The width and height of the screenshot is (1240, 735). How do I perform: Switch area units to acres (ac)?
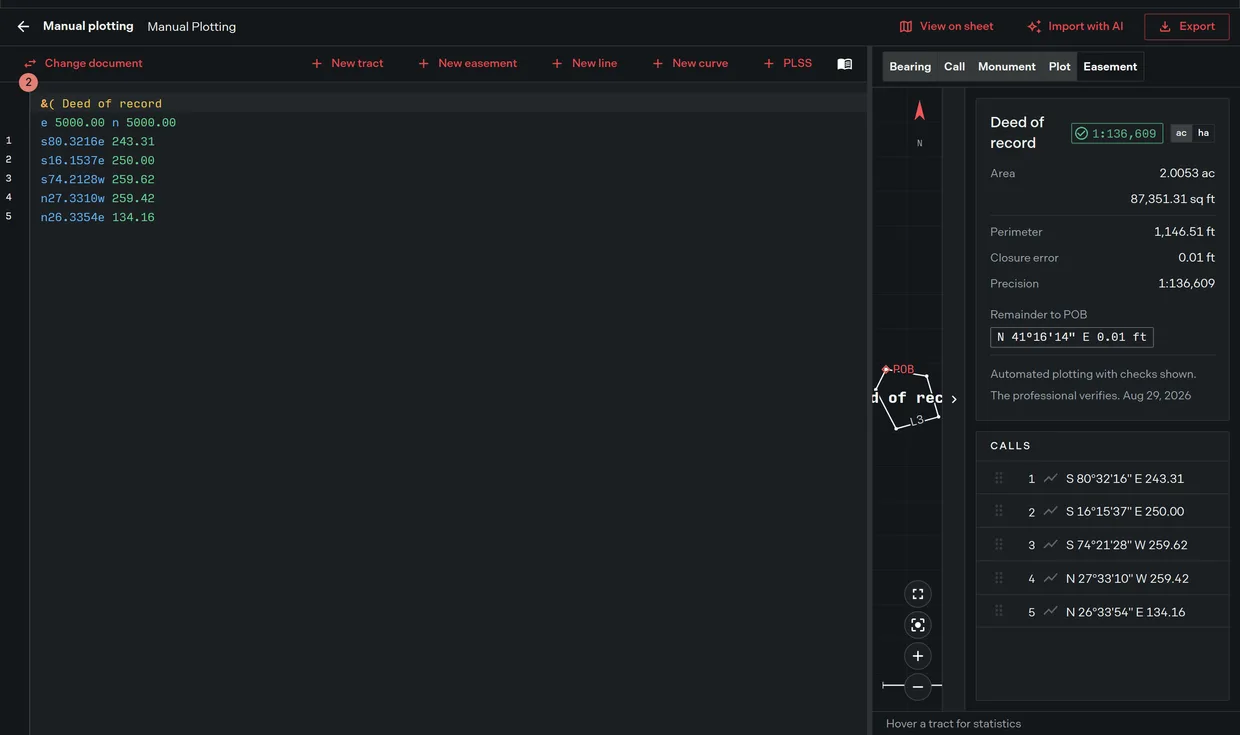1181,133
